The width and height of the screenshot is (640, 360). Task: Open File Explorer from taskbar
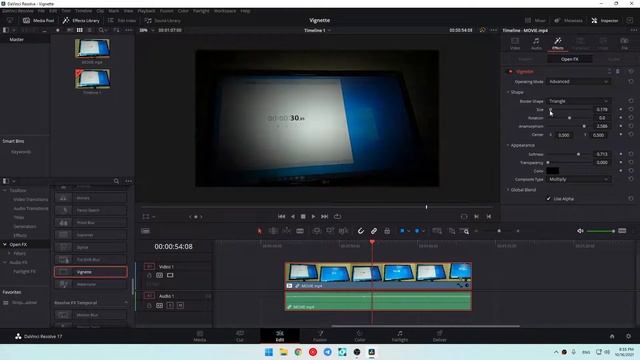point(283,352)
